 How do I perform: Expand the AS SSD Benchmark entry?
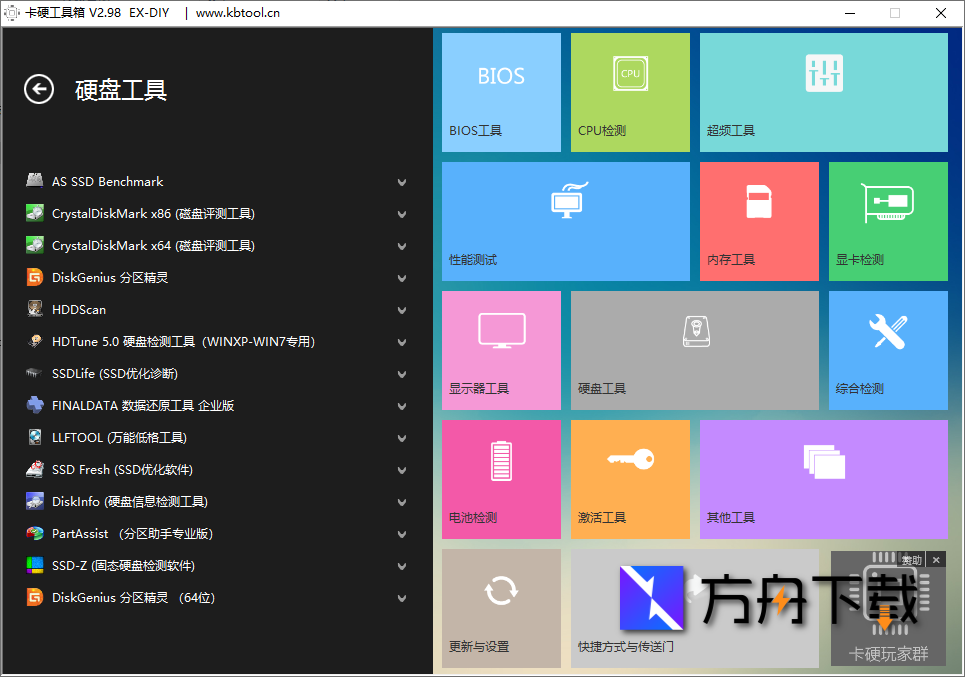tap(401, 182)
